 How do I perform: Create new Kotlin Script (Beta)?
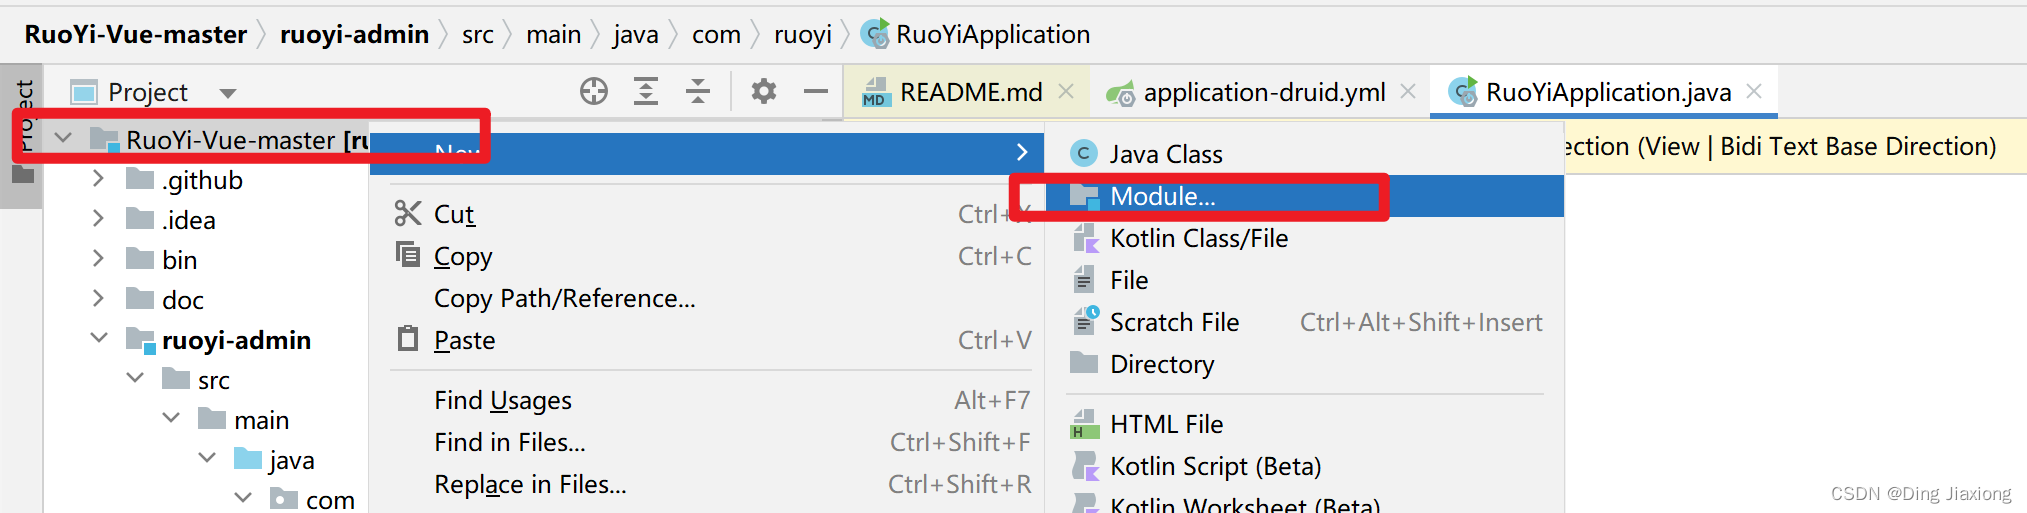[x=1304, y=466]
